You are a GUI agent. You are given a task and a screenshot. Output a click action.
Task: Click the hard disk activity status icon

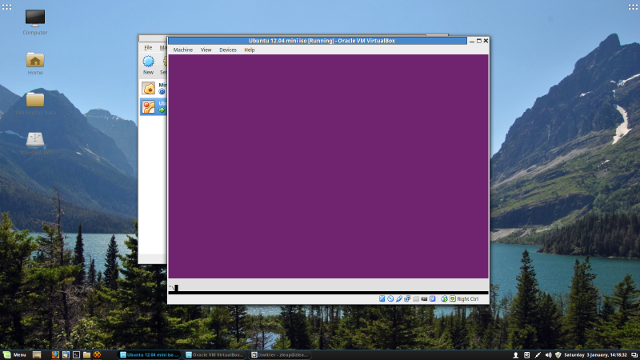[382, 299]
